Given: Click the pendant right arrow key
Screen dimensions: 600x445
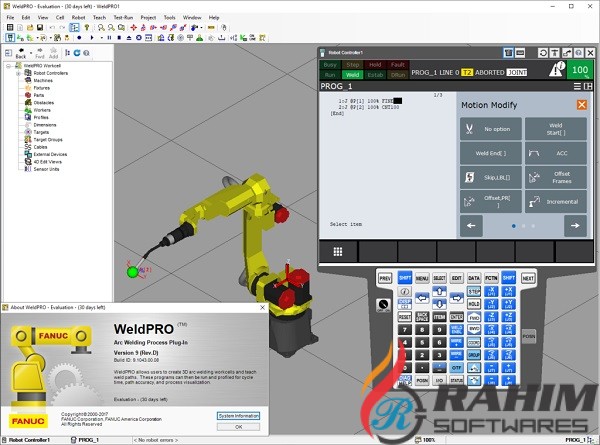Looking at the screenshot, I should 457,298.
